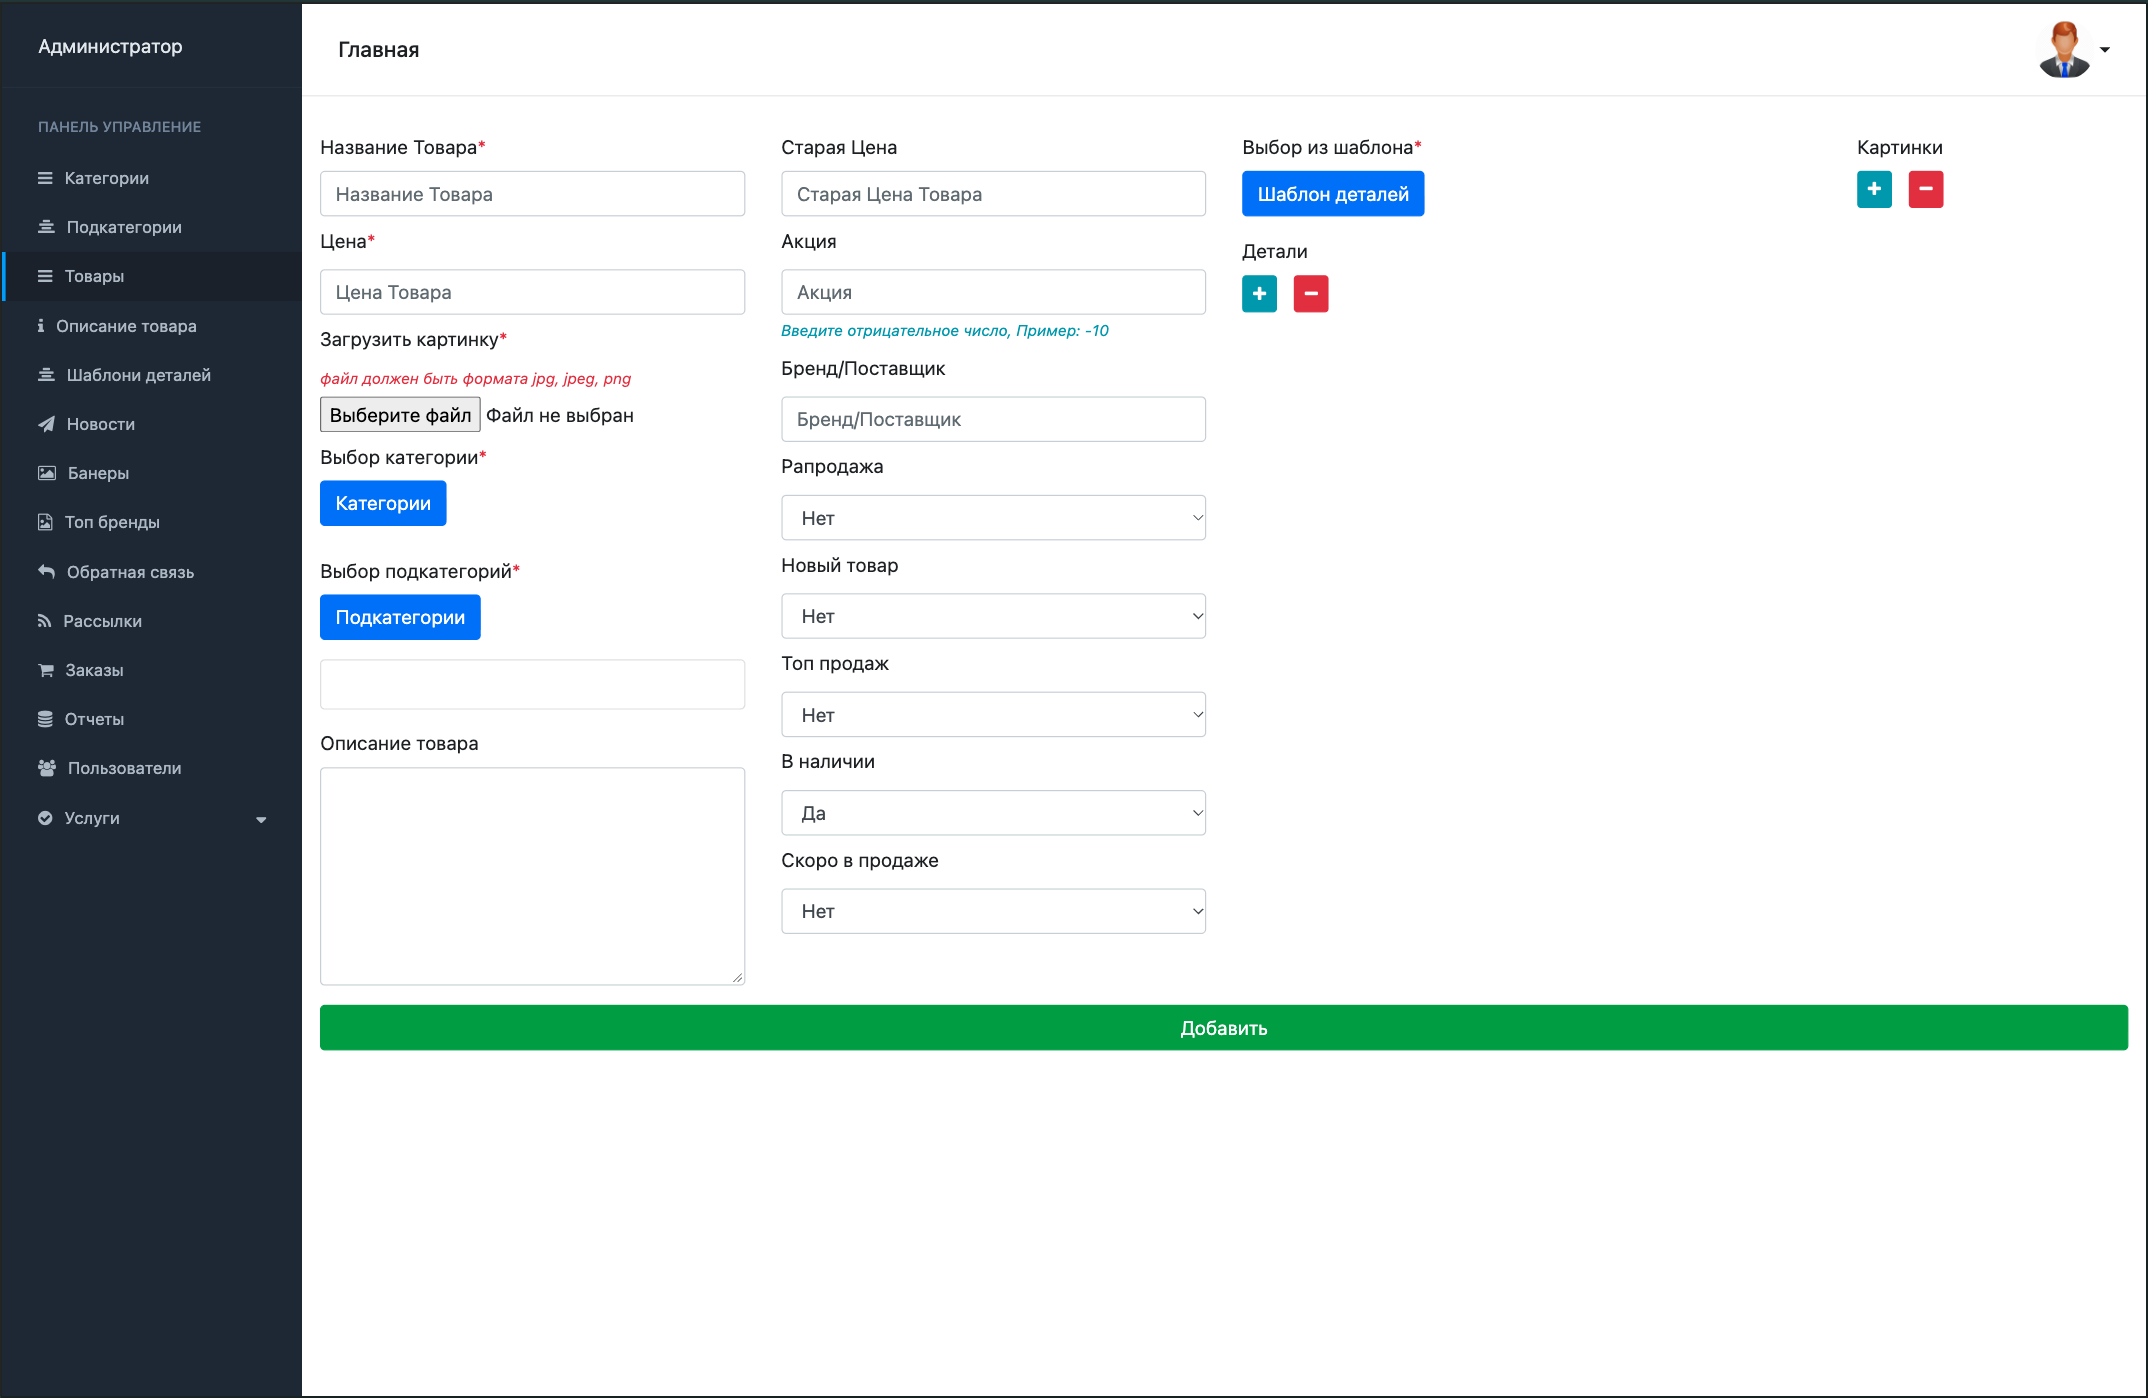This screenshot has width=2148, height=1398.
Task: Open the Топ продаж dropdown
Action: point(993,715)
